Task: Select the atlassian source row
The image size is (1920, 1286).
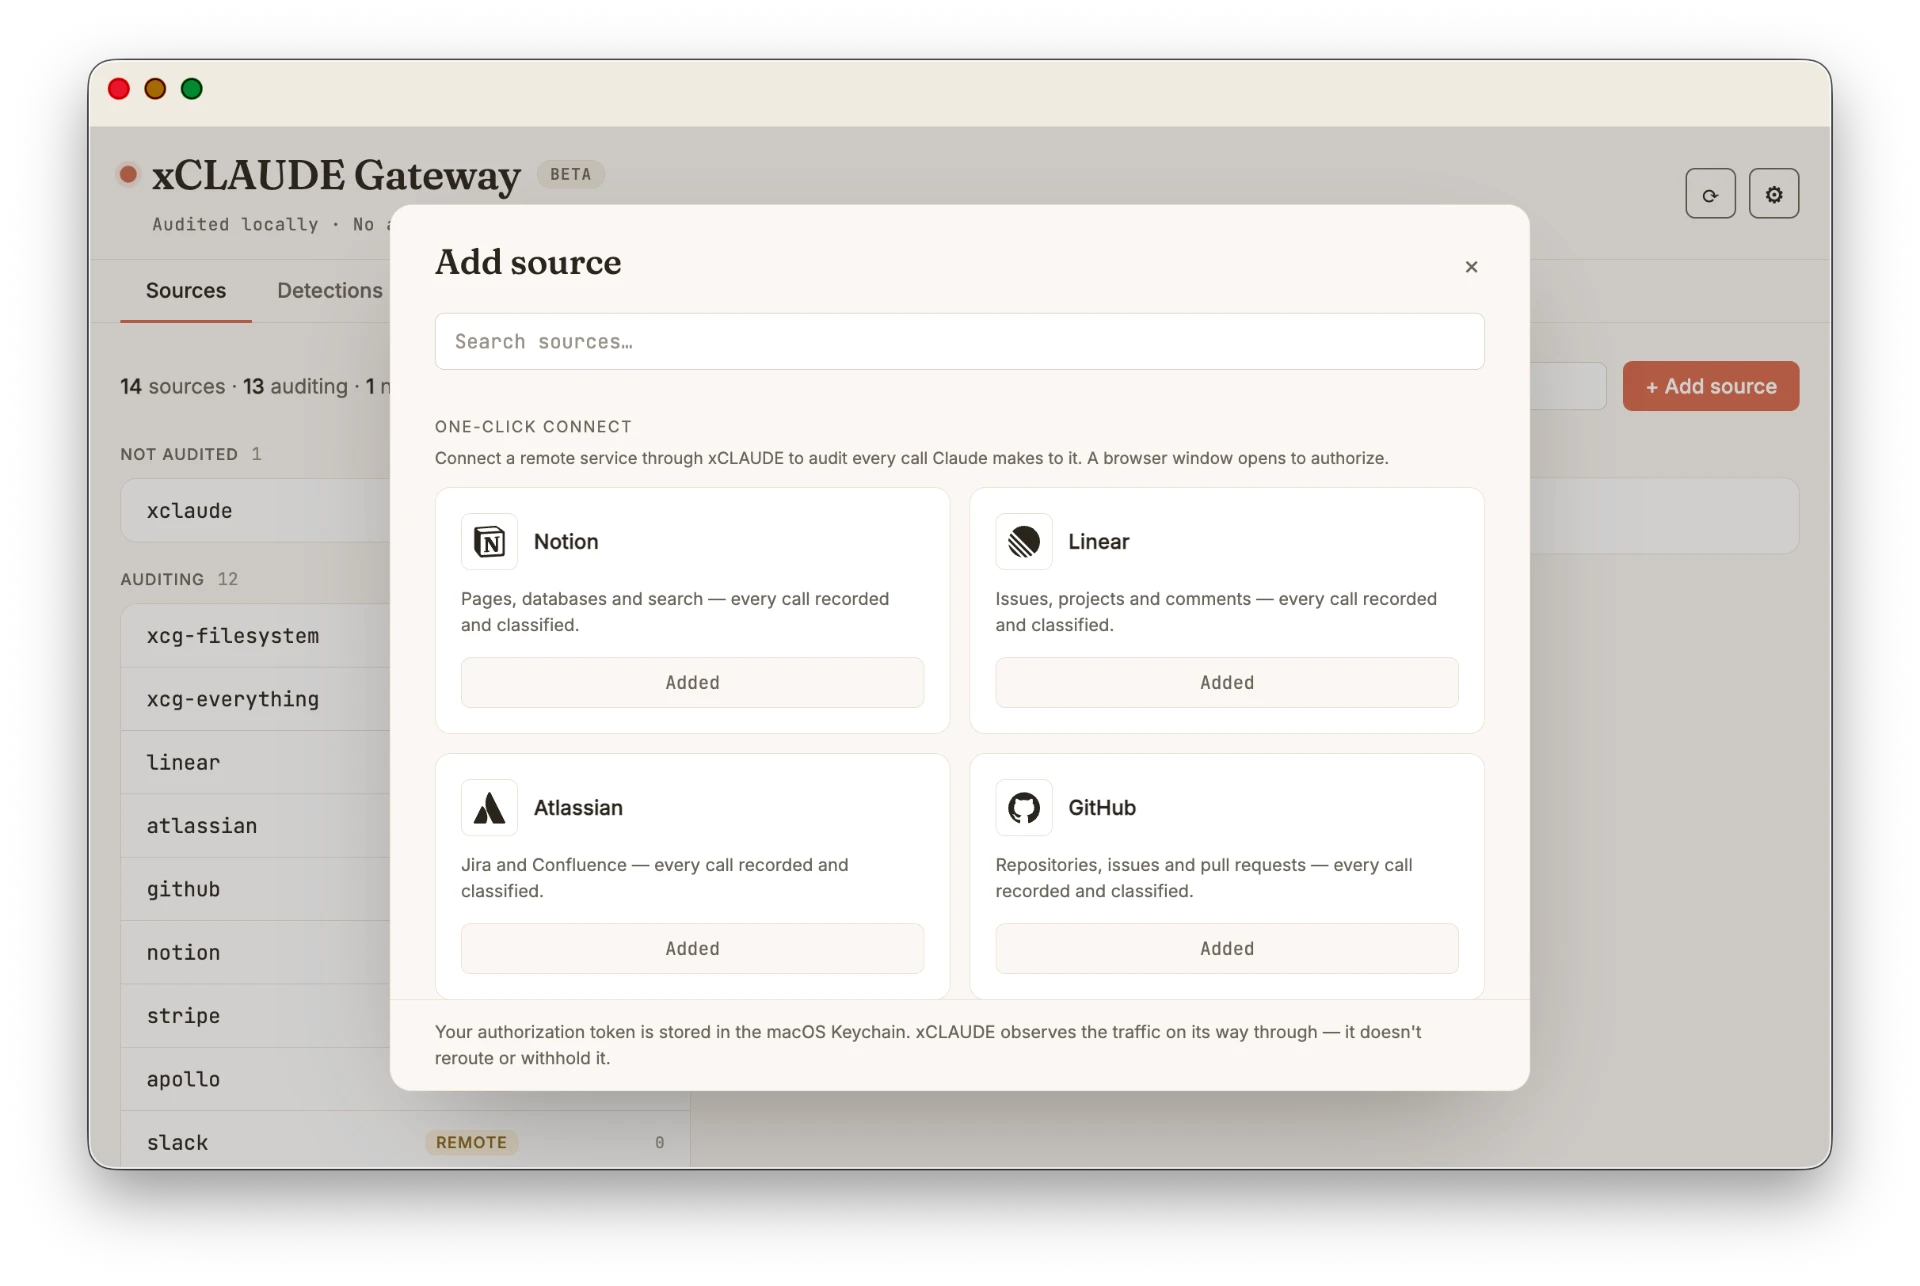Action: 256,825
